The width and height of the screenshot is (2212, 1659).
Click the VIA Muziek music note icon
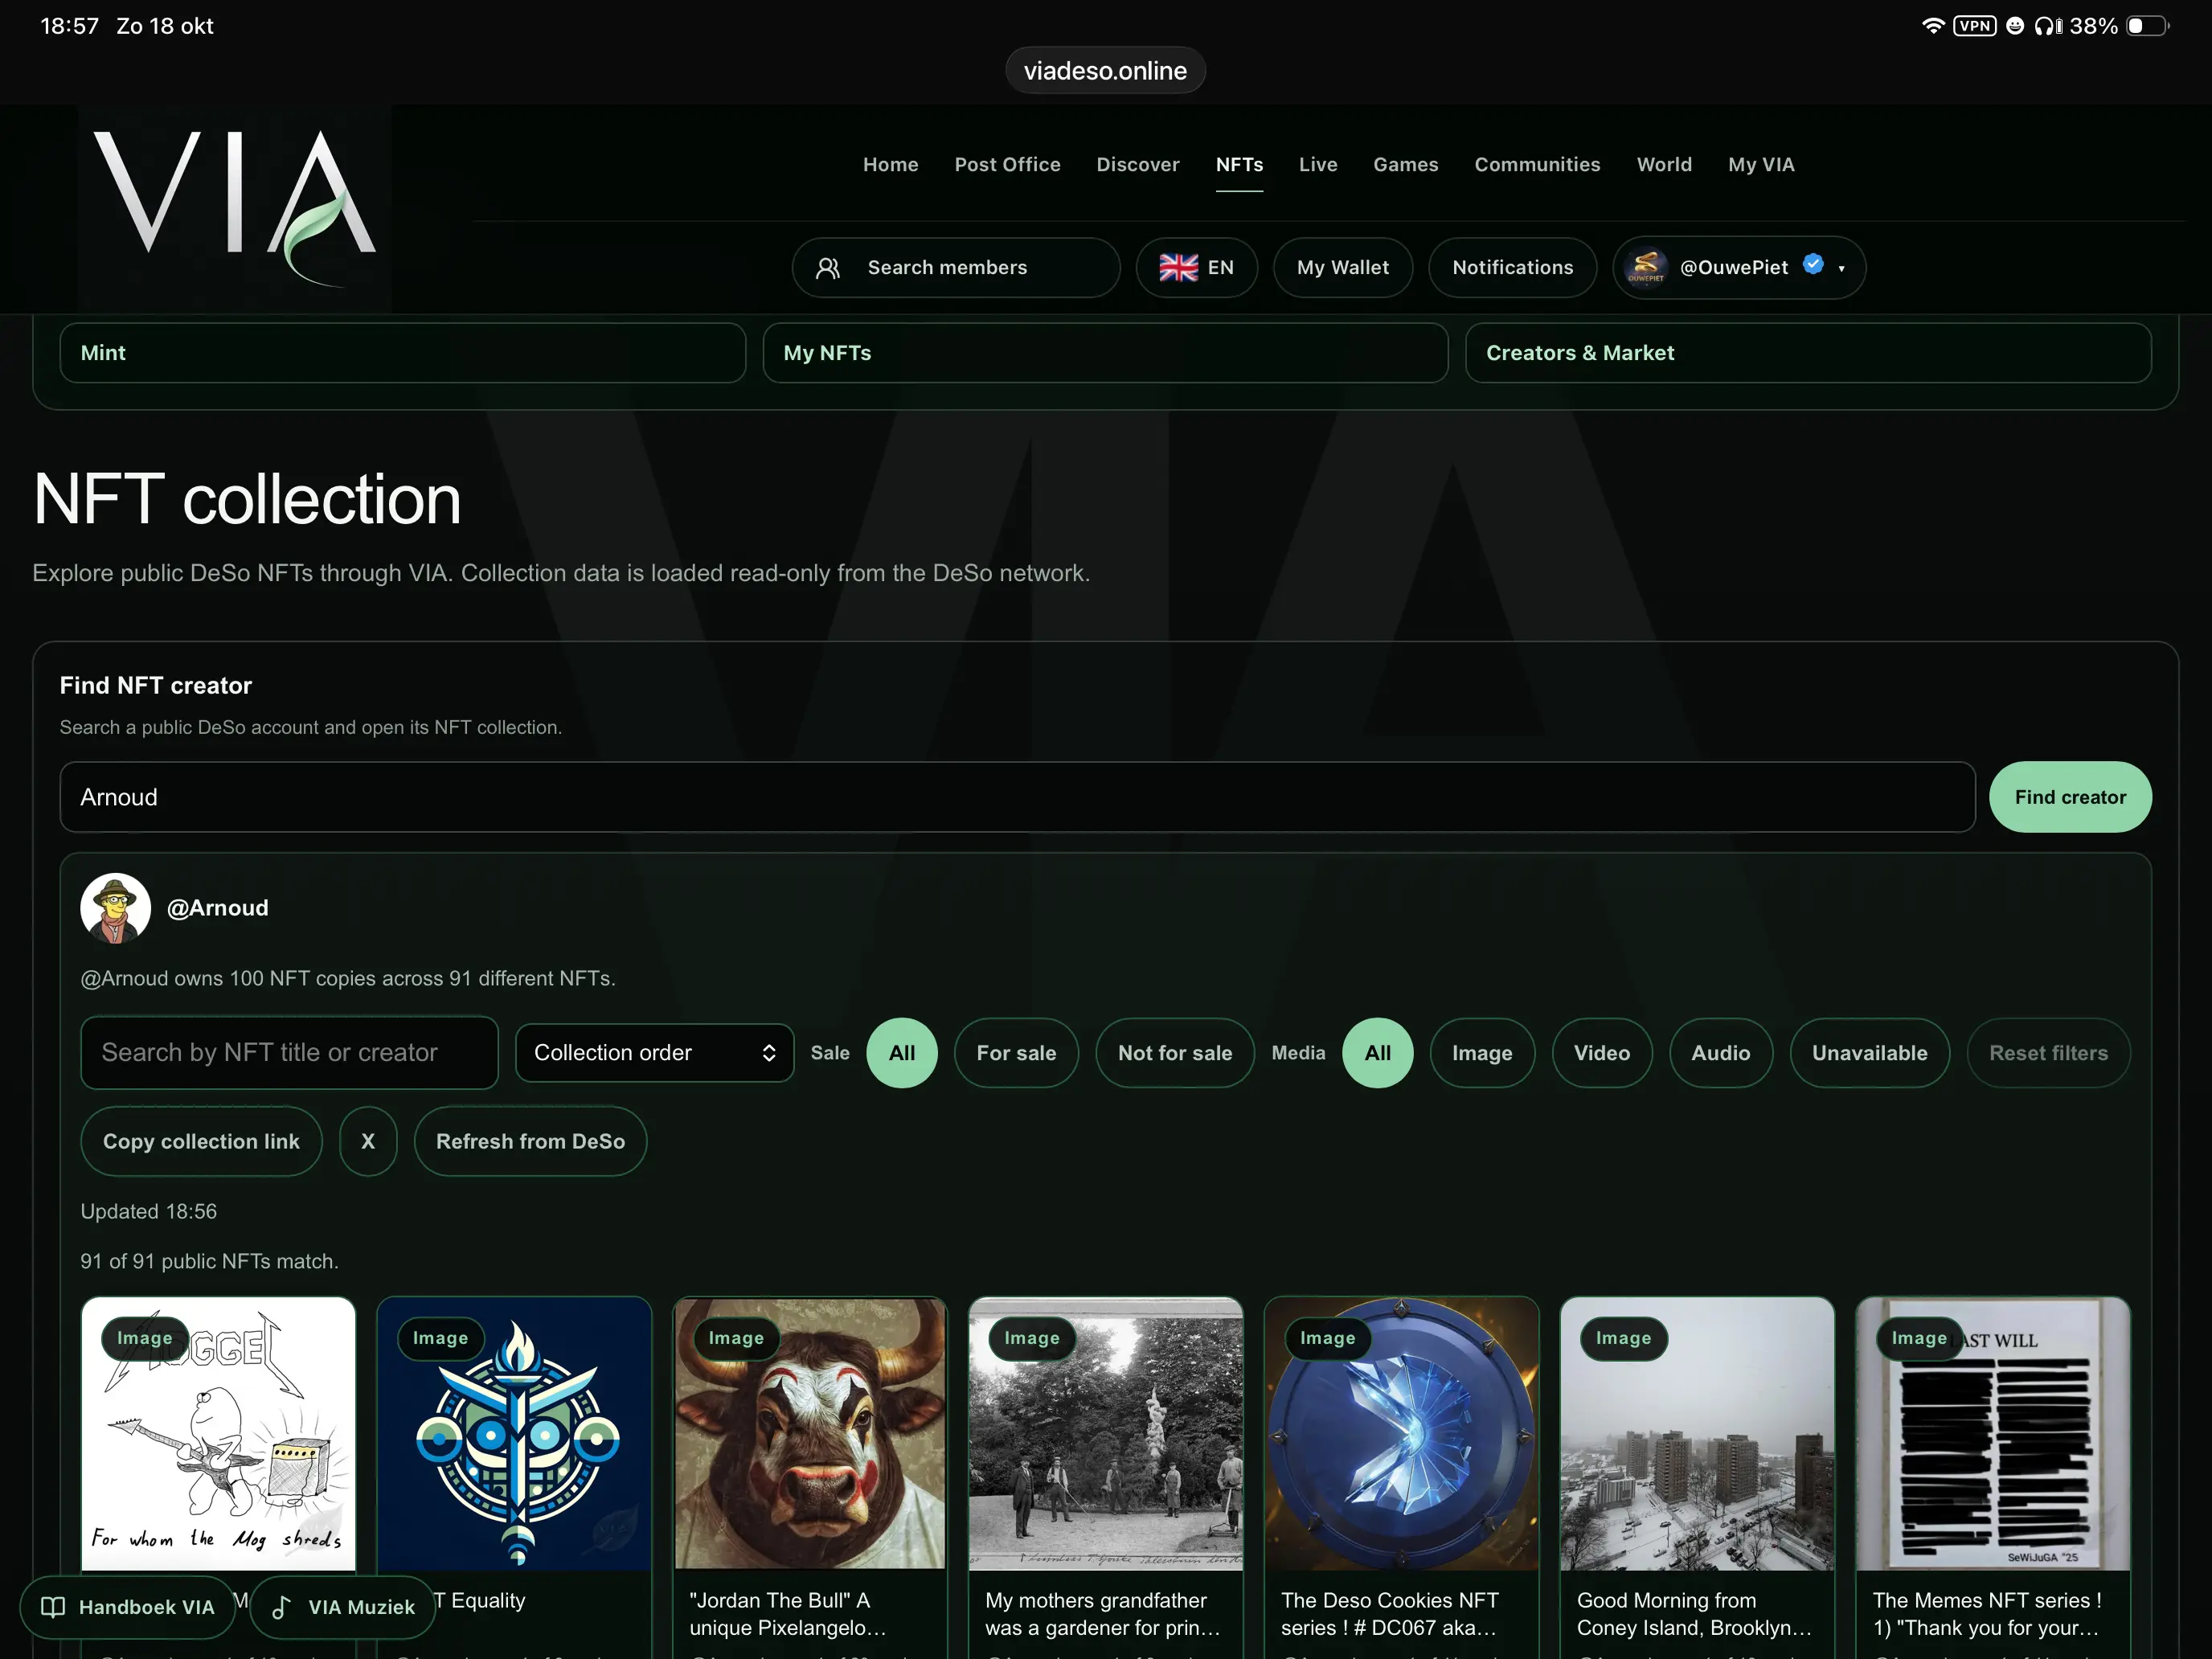pyautogui.click(x=282, y=1607)
